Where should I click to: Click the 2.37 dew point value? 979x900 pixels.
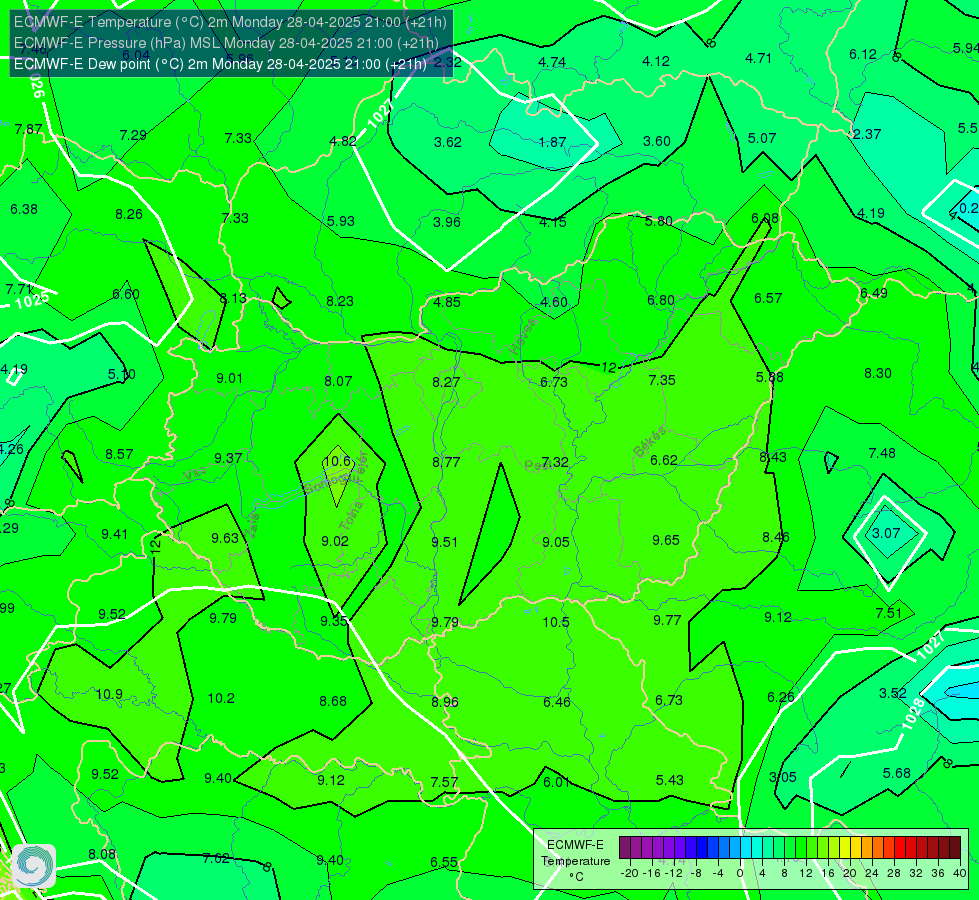coord(867,134)
